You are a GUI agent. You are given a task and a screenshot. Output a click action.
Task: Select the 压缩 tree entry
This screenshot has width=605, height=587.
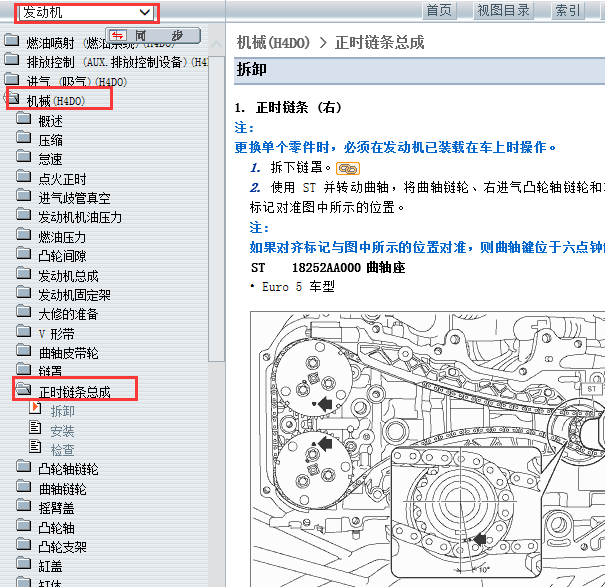(x=51, y=140)
